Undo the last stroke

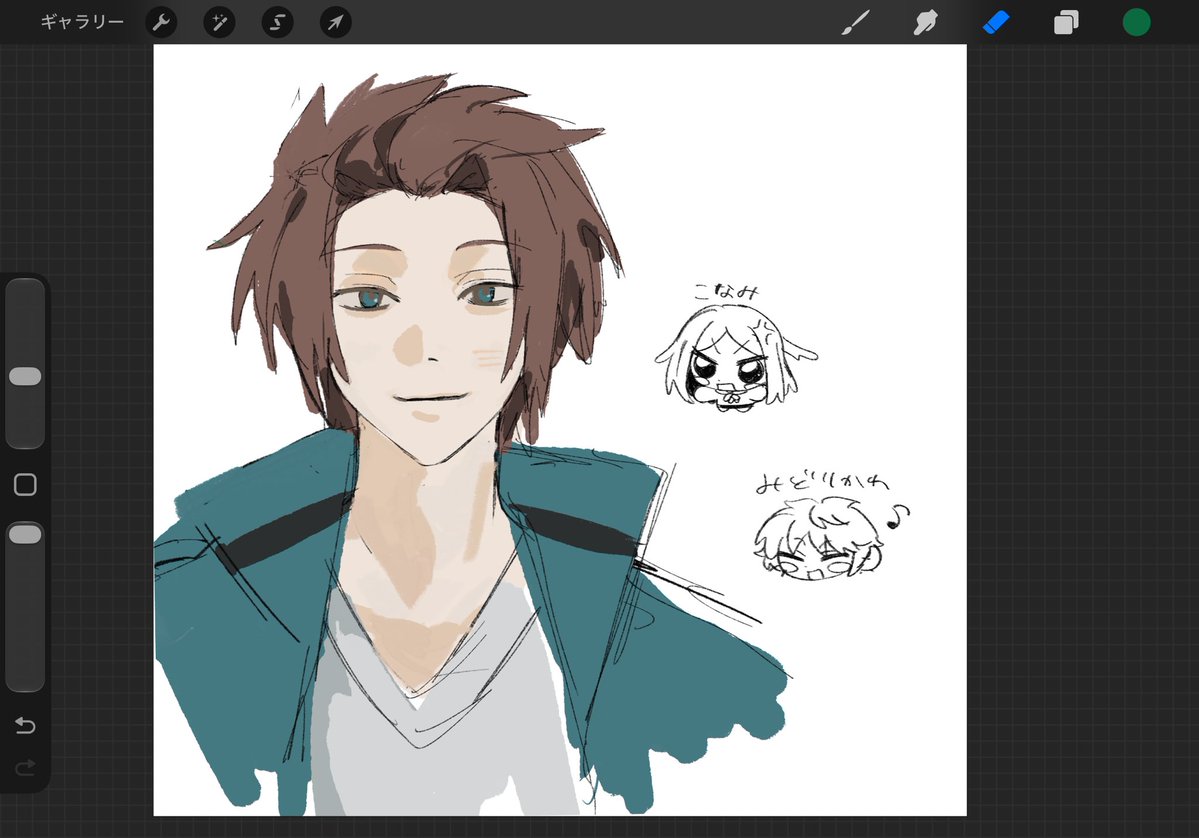[25, 725]
